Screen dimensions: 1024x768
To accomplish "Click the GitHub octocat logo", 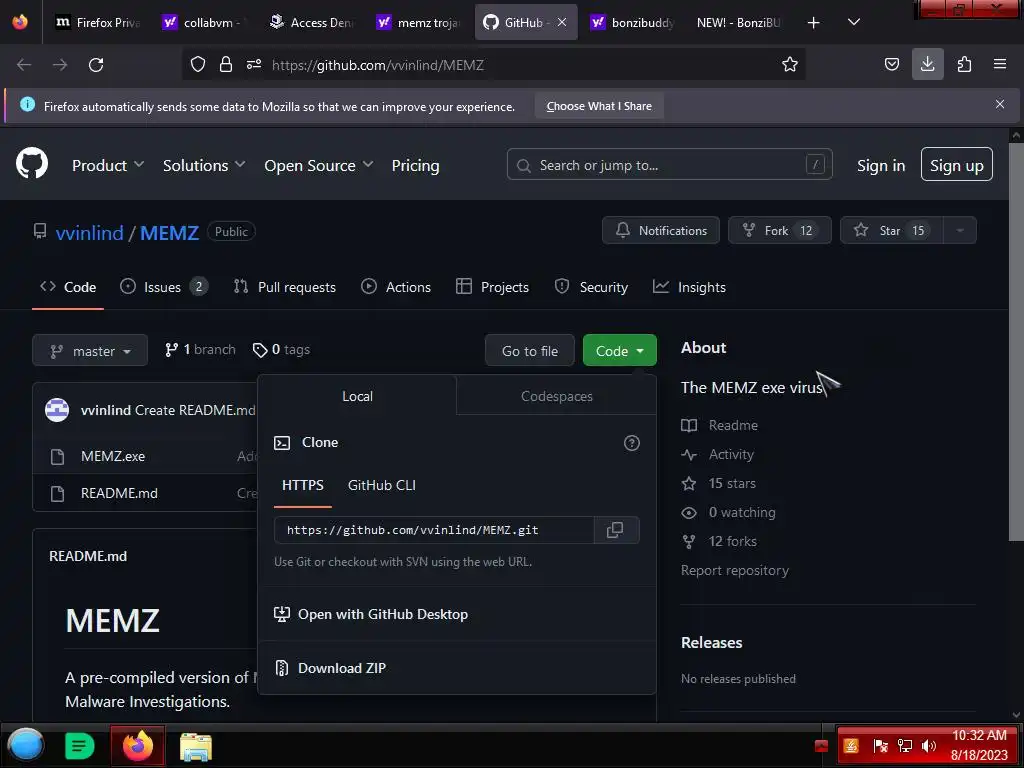I will pyautogui.click(x=32, y=163).
